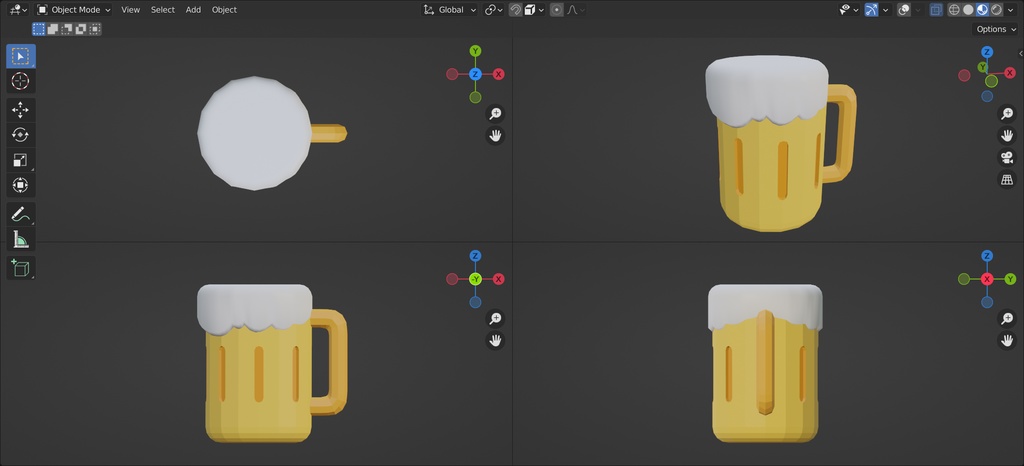Activate the 3D Cursor tool
The image size is (1024, 466).
point(21,82)
